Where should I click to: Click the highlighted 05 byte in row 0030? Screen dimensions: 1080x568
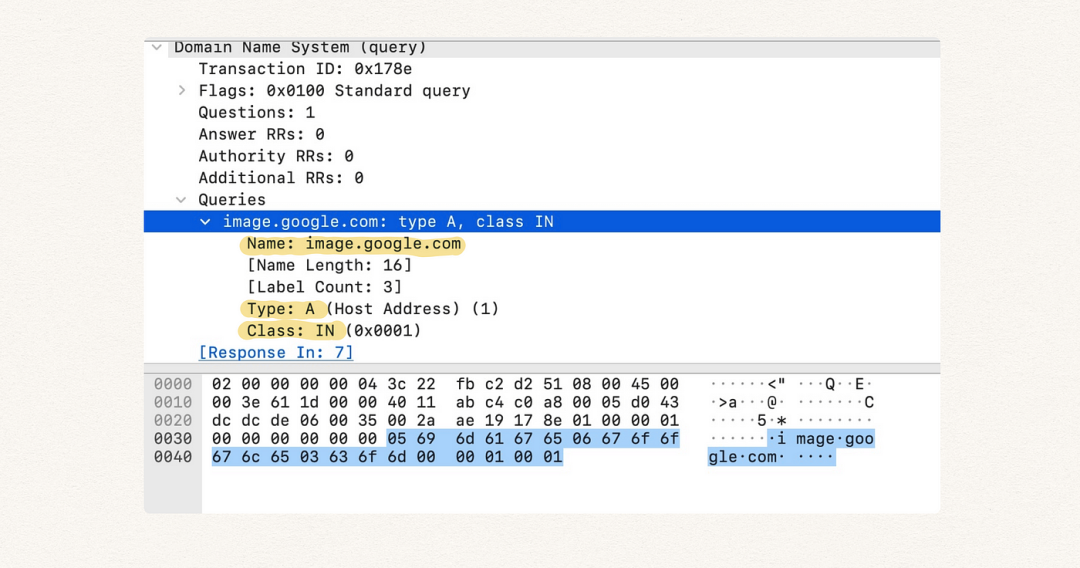pyautogui.click(x=397, y=439)
